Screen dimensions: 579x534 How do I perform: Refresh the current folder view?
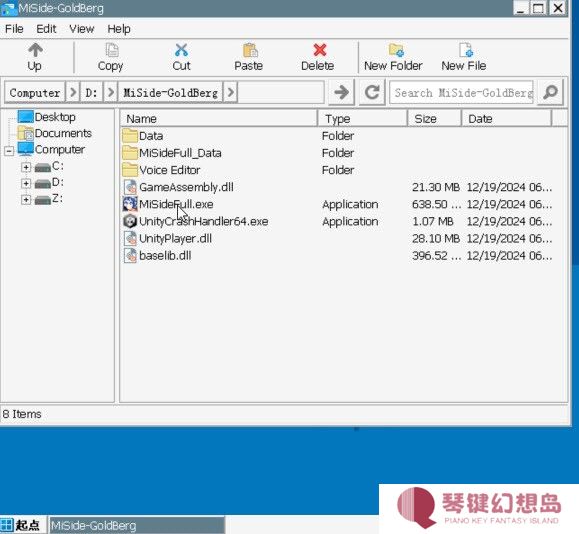(x=372, y=92)
